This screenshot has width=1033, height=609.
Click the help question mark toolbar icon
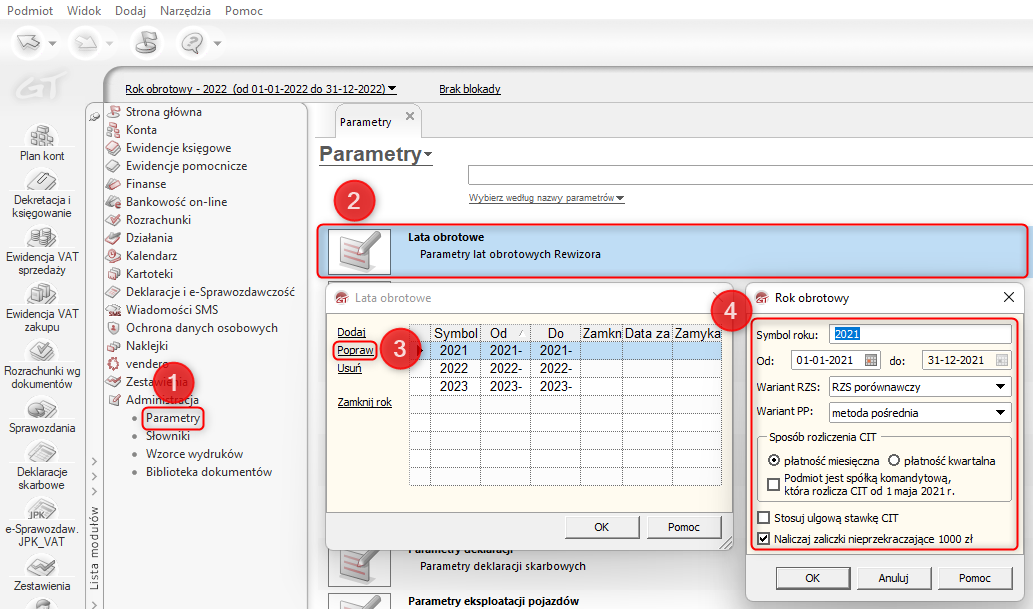(192, 43)
